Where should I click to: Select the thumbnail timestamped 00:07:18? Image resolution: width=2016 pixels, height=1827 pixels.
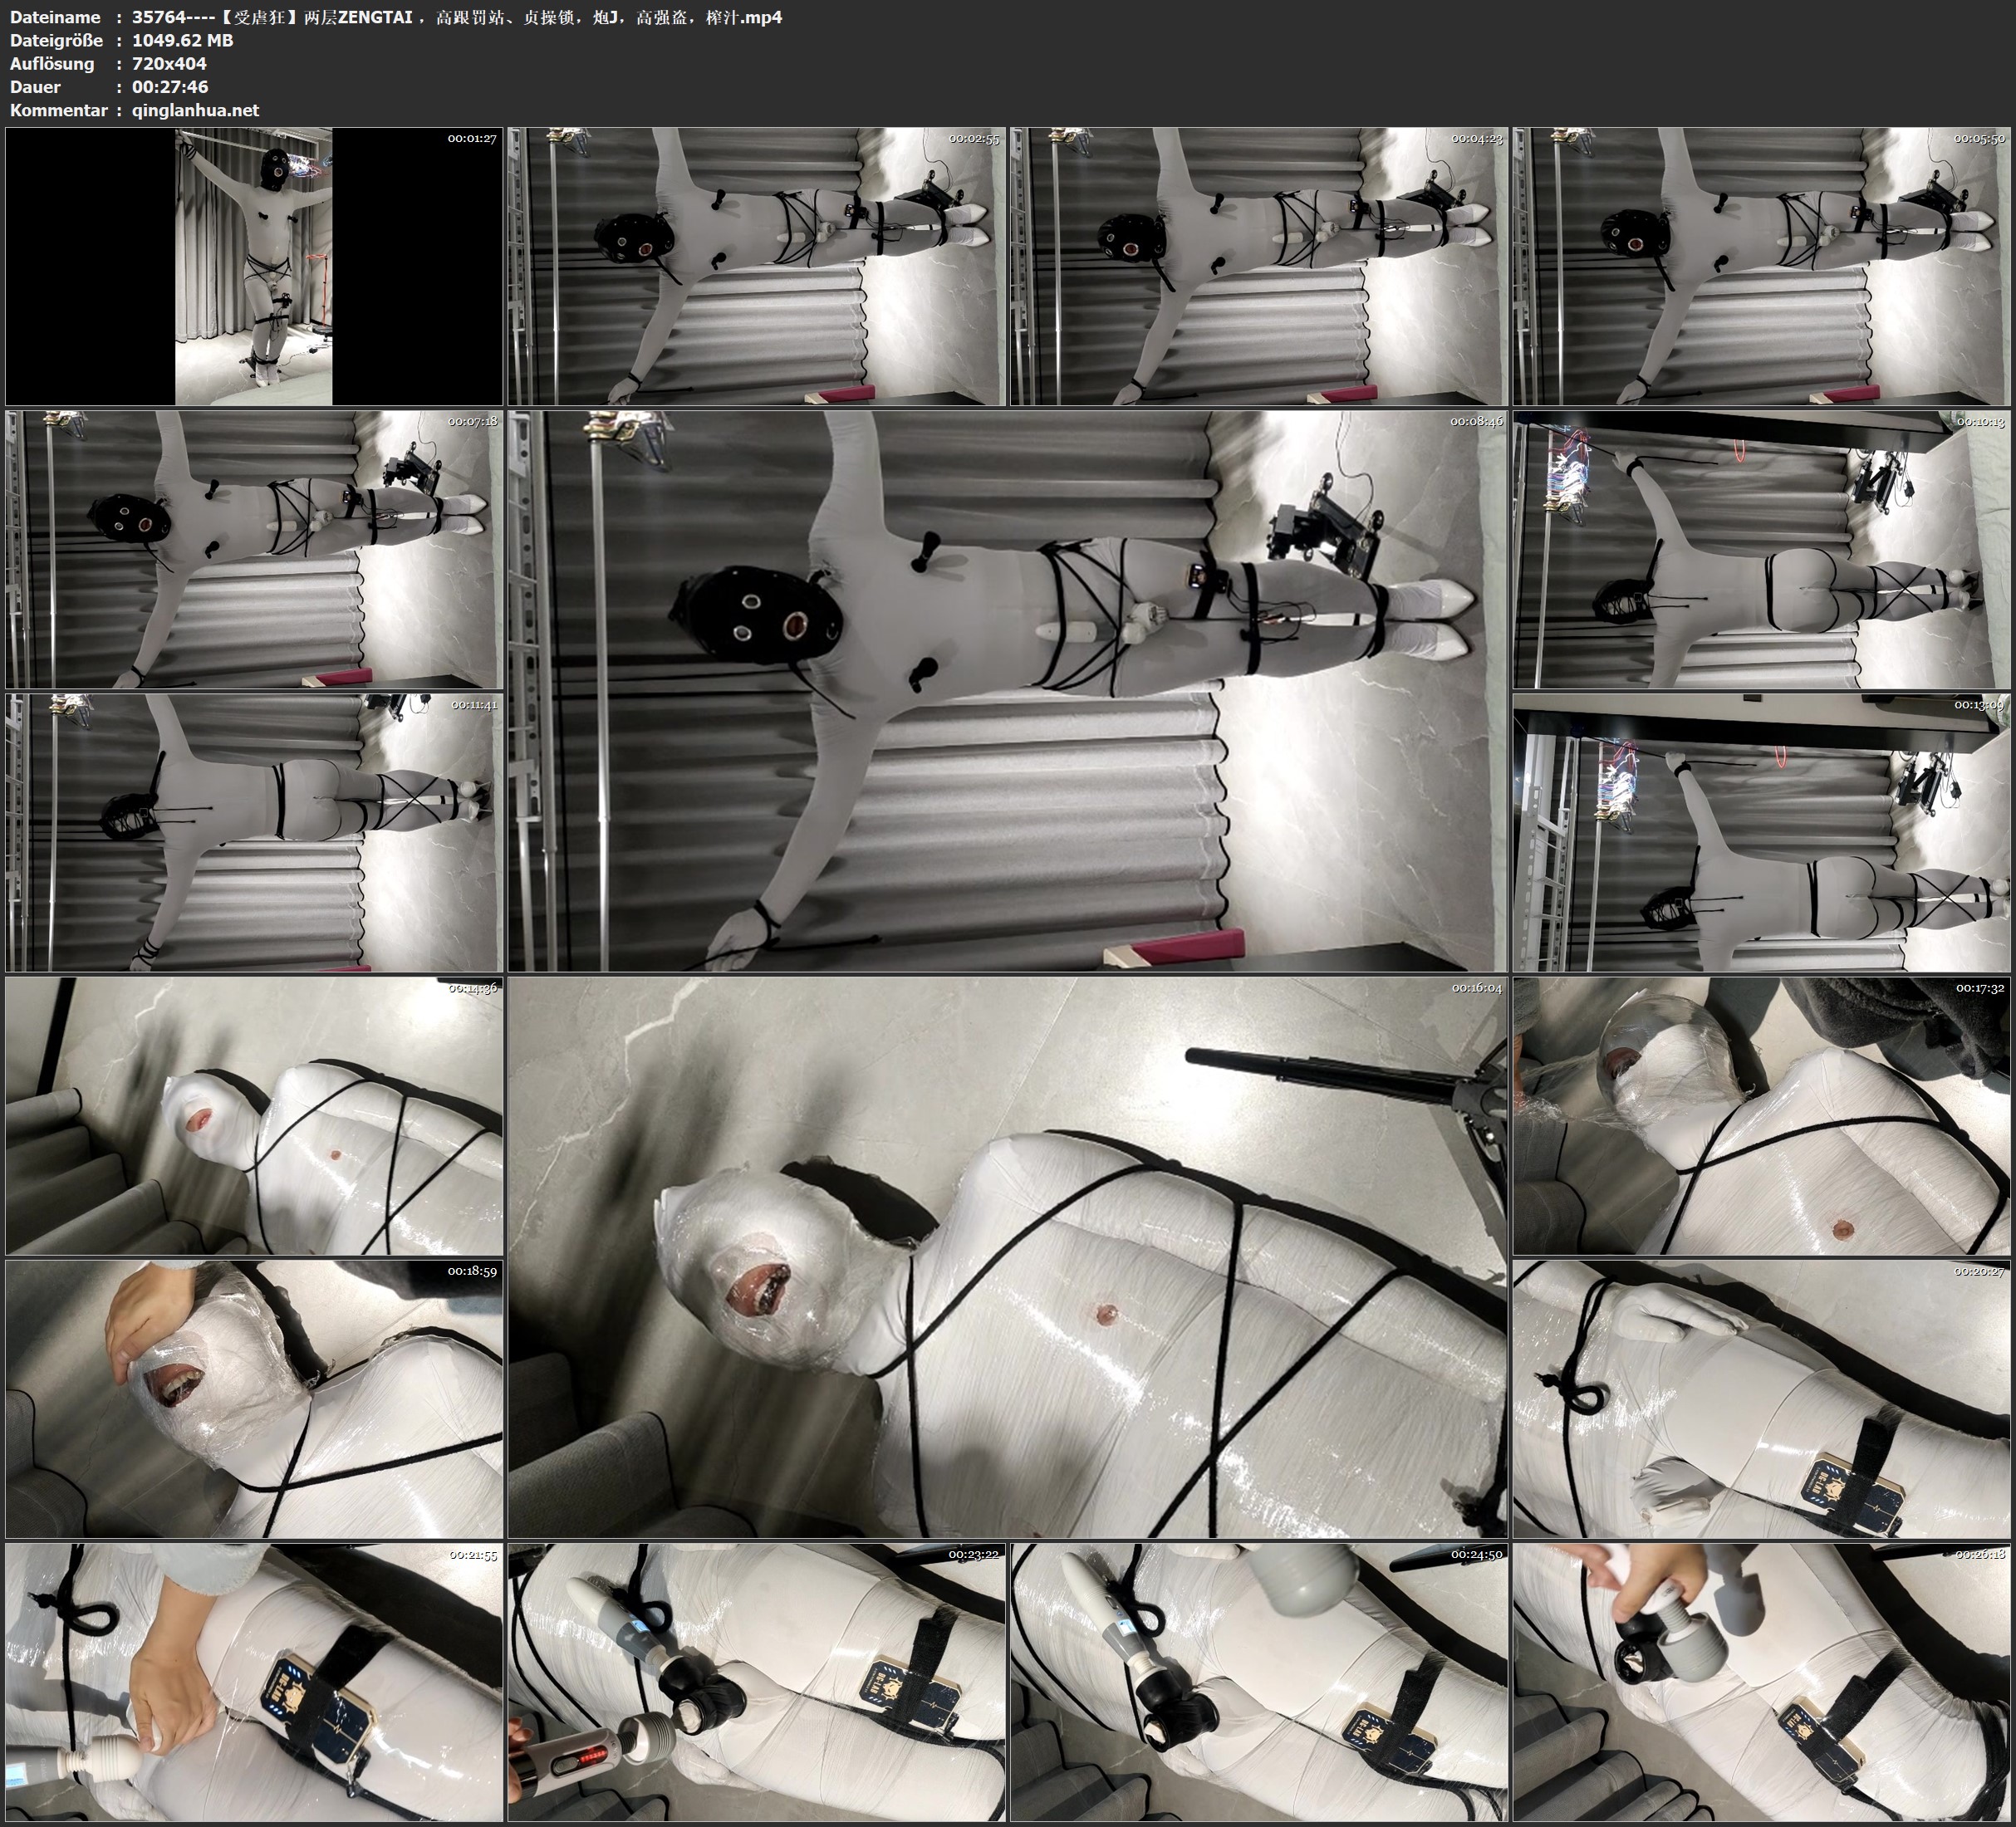(254, 549)
